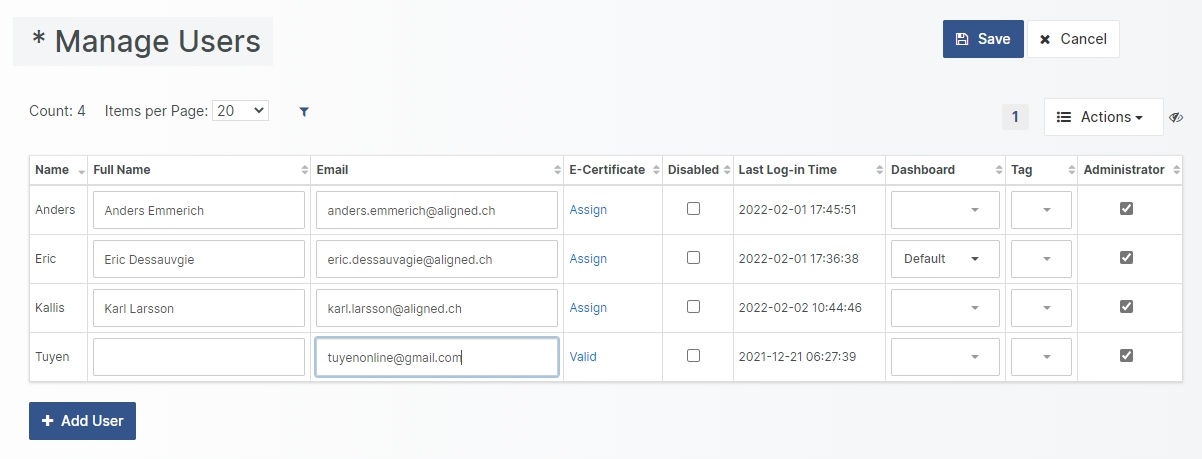Open the Items per Page dropdown
The image size is (1202, 459).
click(x=240, y=111)
